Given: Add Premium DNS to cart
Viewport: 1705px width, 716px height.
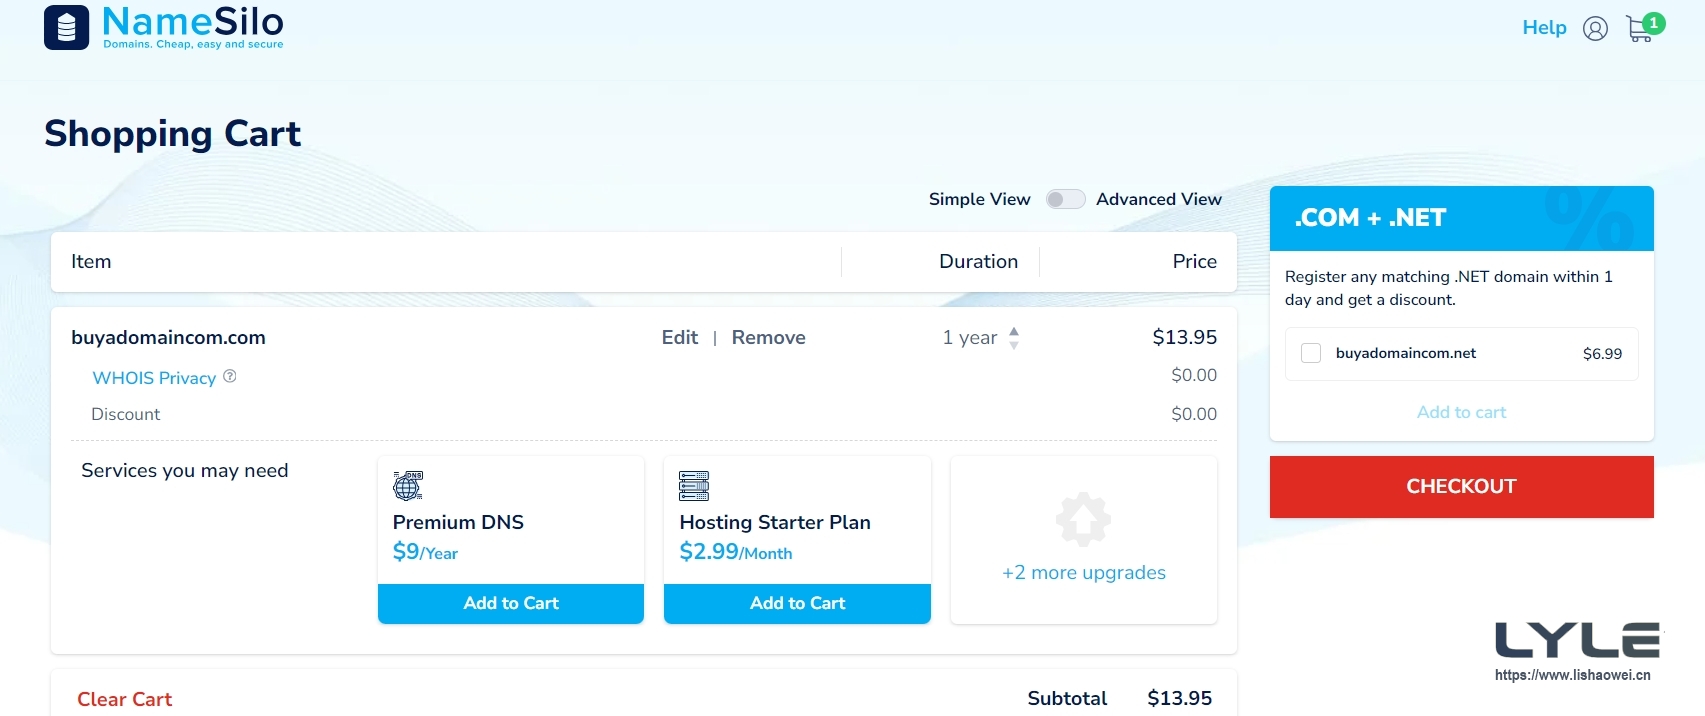Looking at the screenshot, I should tap(510, 603).
